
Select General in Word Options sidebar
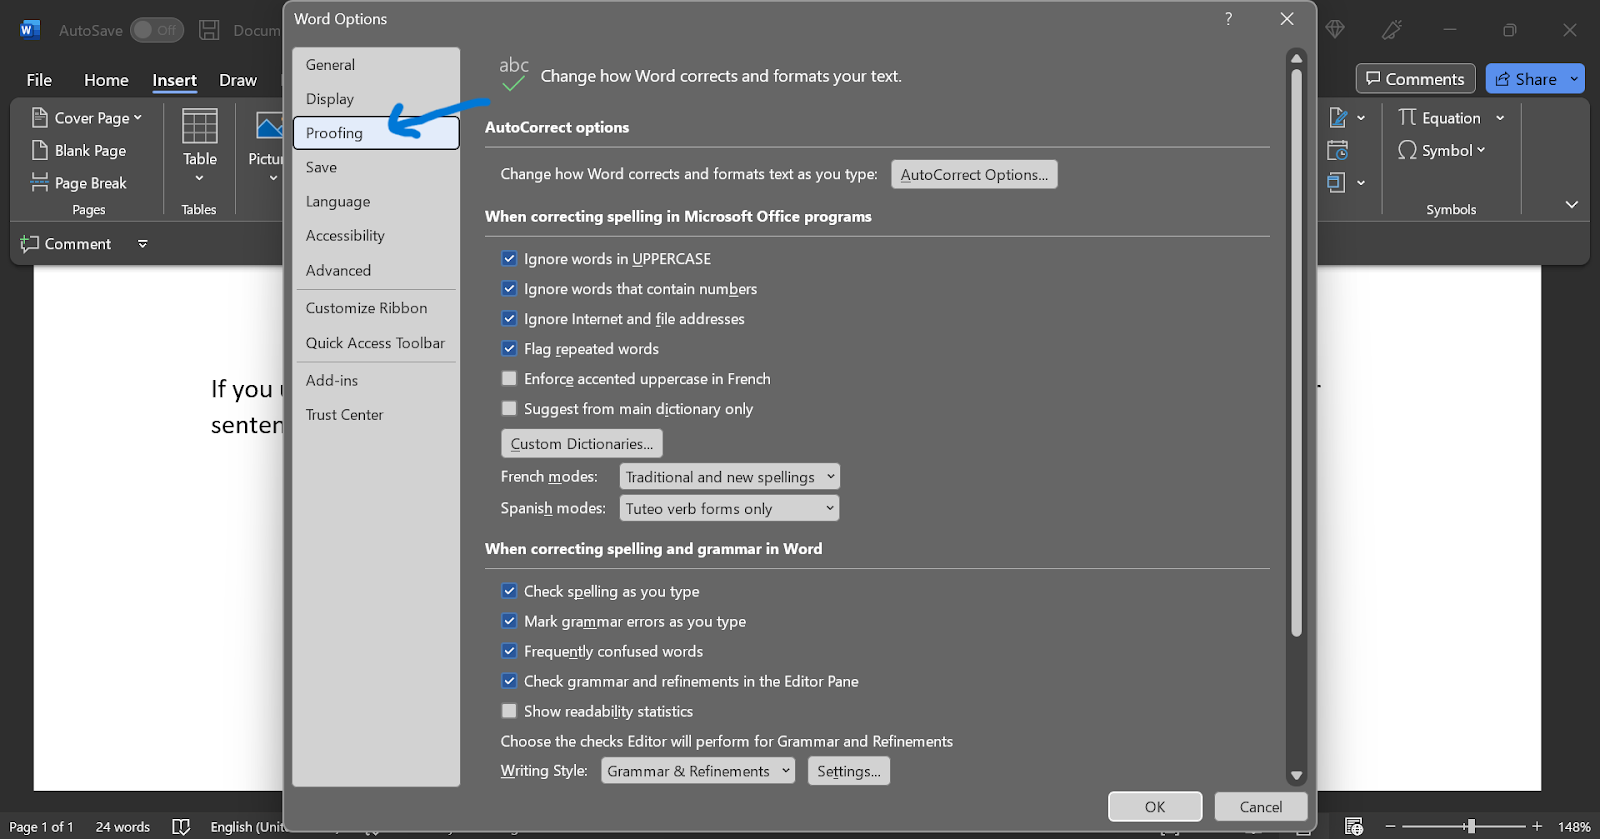[376, 65]
